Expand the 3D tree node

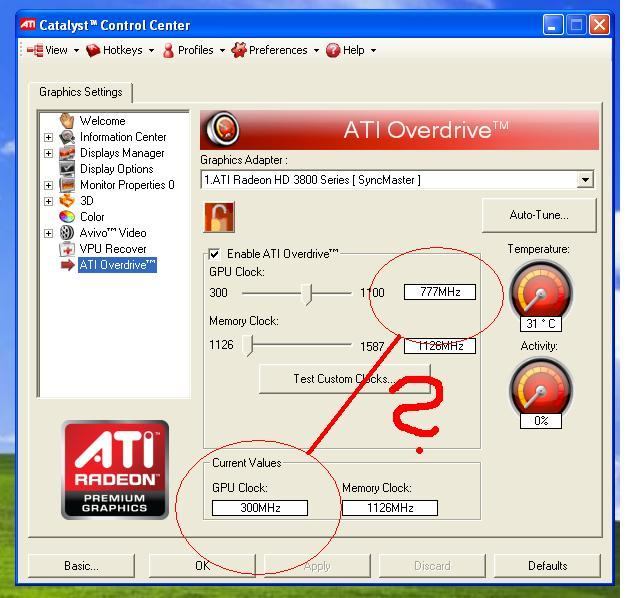[x=48, y=201]
